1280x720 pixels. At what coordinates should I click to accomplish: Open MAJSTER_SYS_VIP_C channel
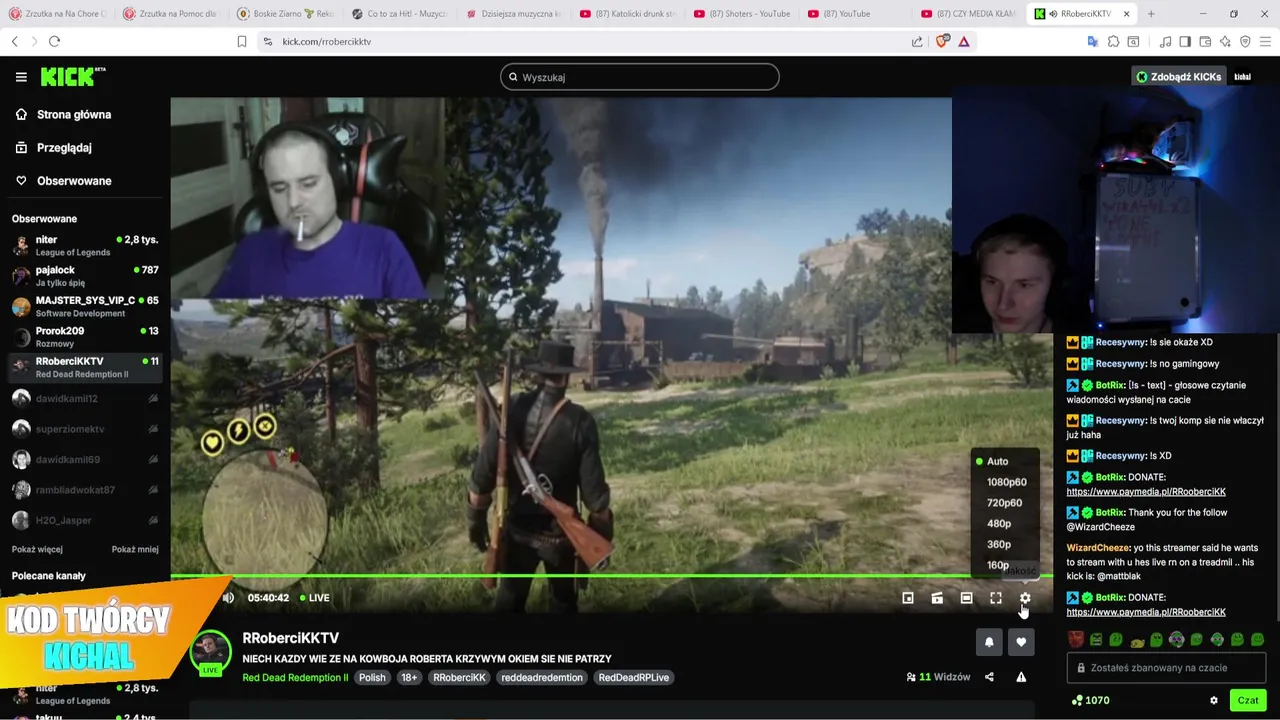[84, 306]
